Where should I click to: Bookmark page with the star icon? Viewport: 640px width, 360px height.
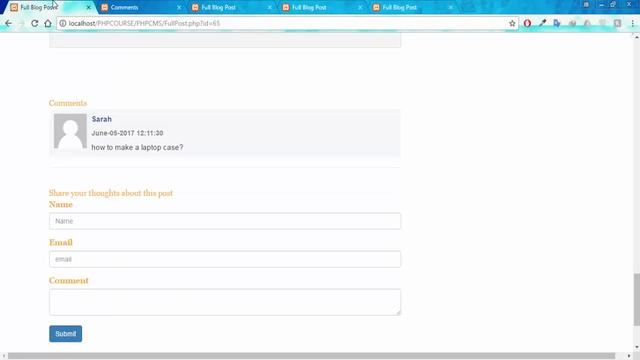click(512, 24)
